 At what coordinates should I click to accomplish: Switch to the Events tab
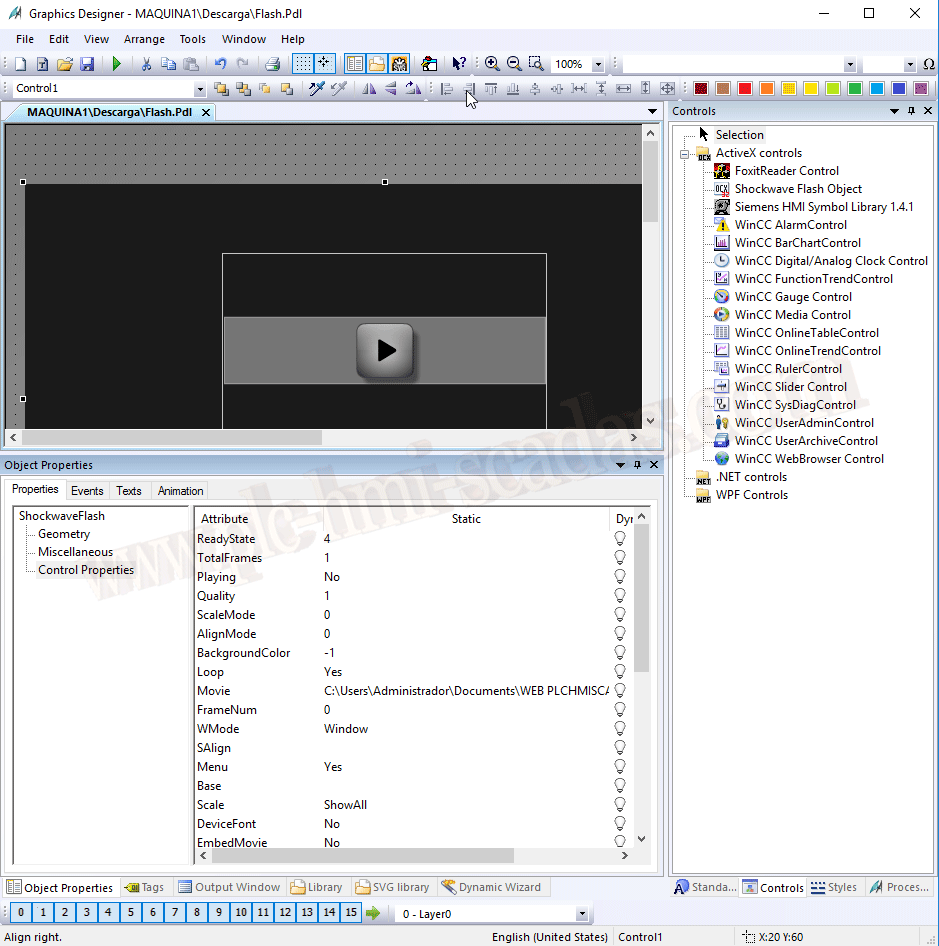click(87, 491)
